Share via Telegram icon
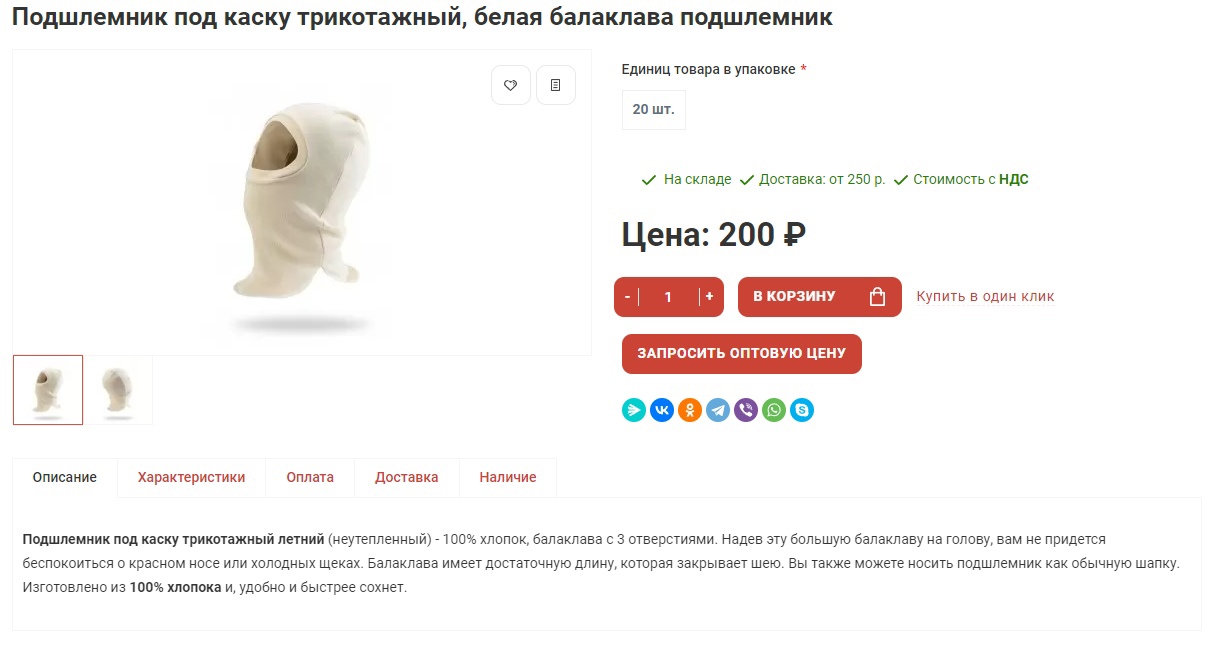 [x=718, y=410]
